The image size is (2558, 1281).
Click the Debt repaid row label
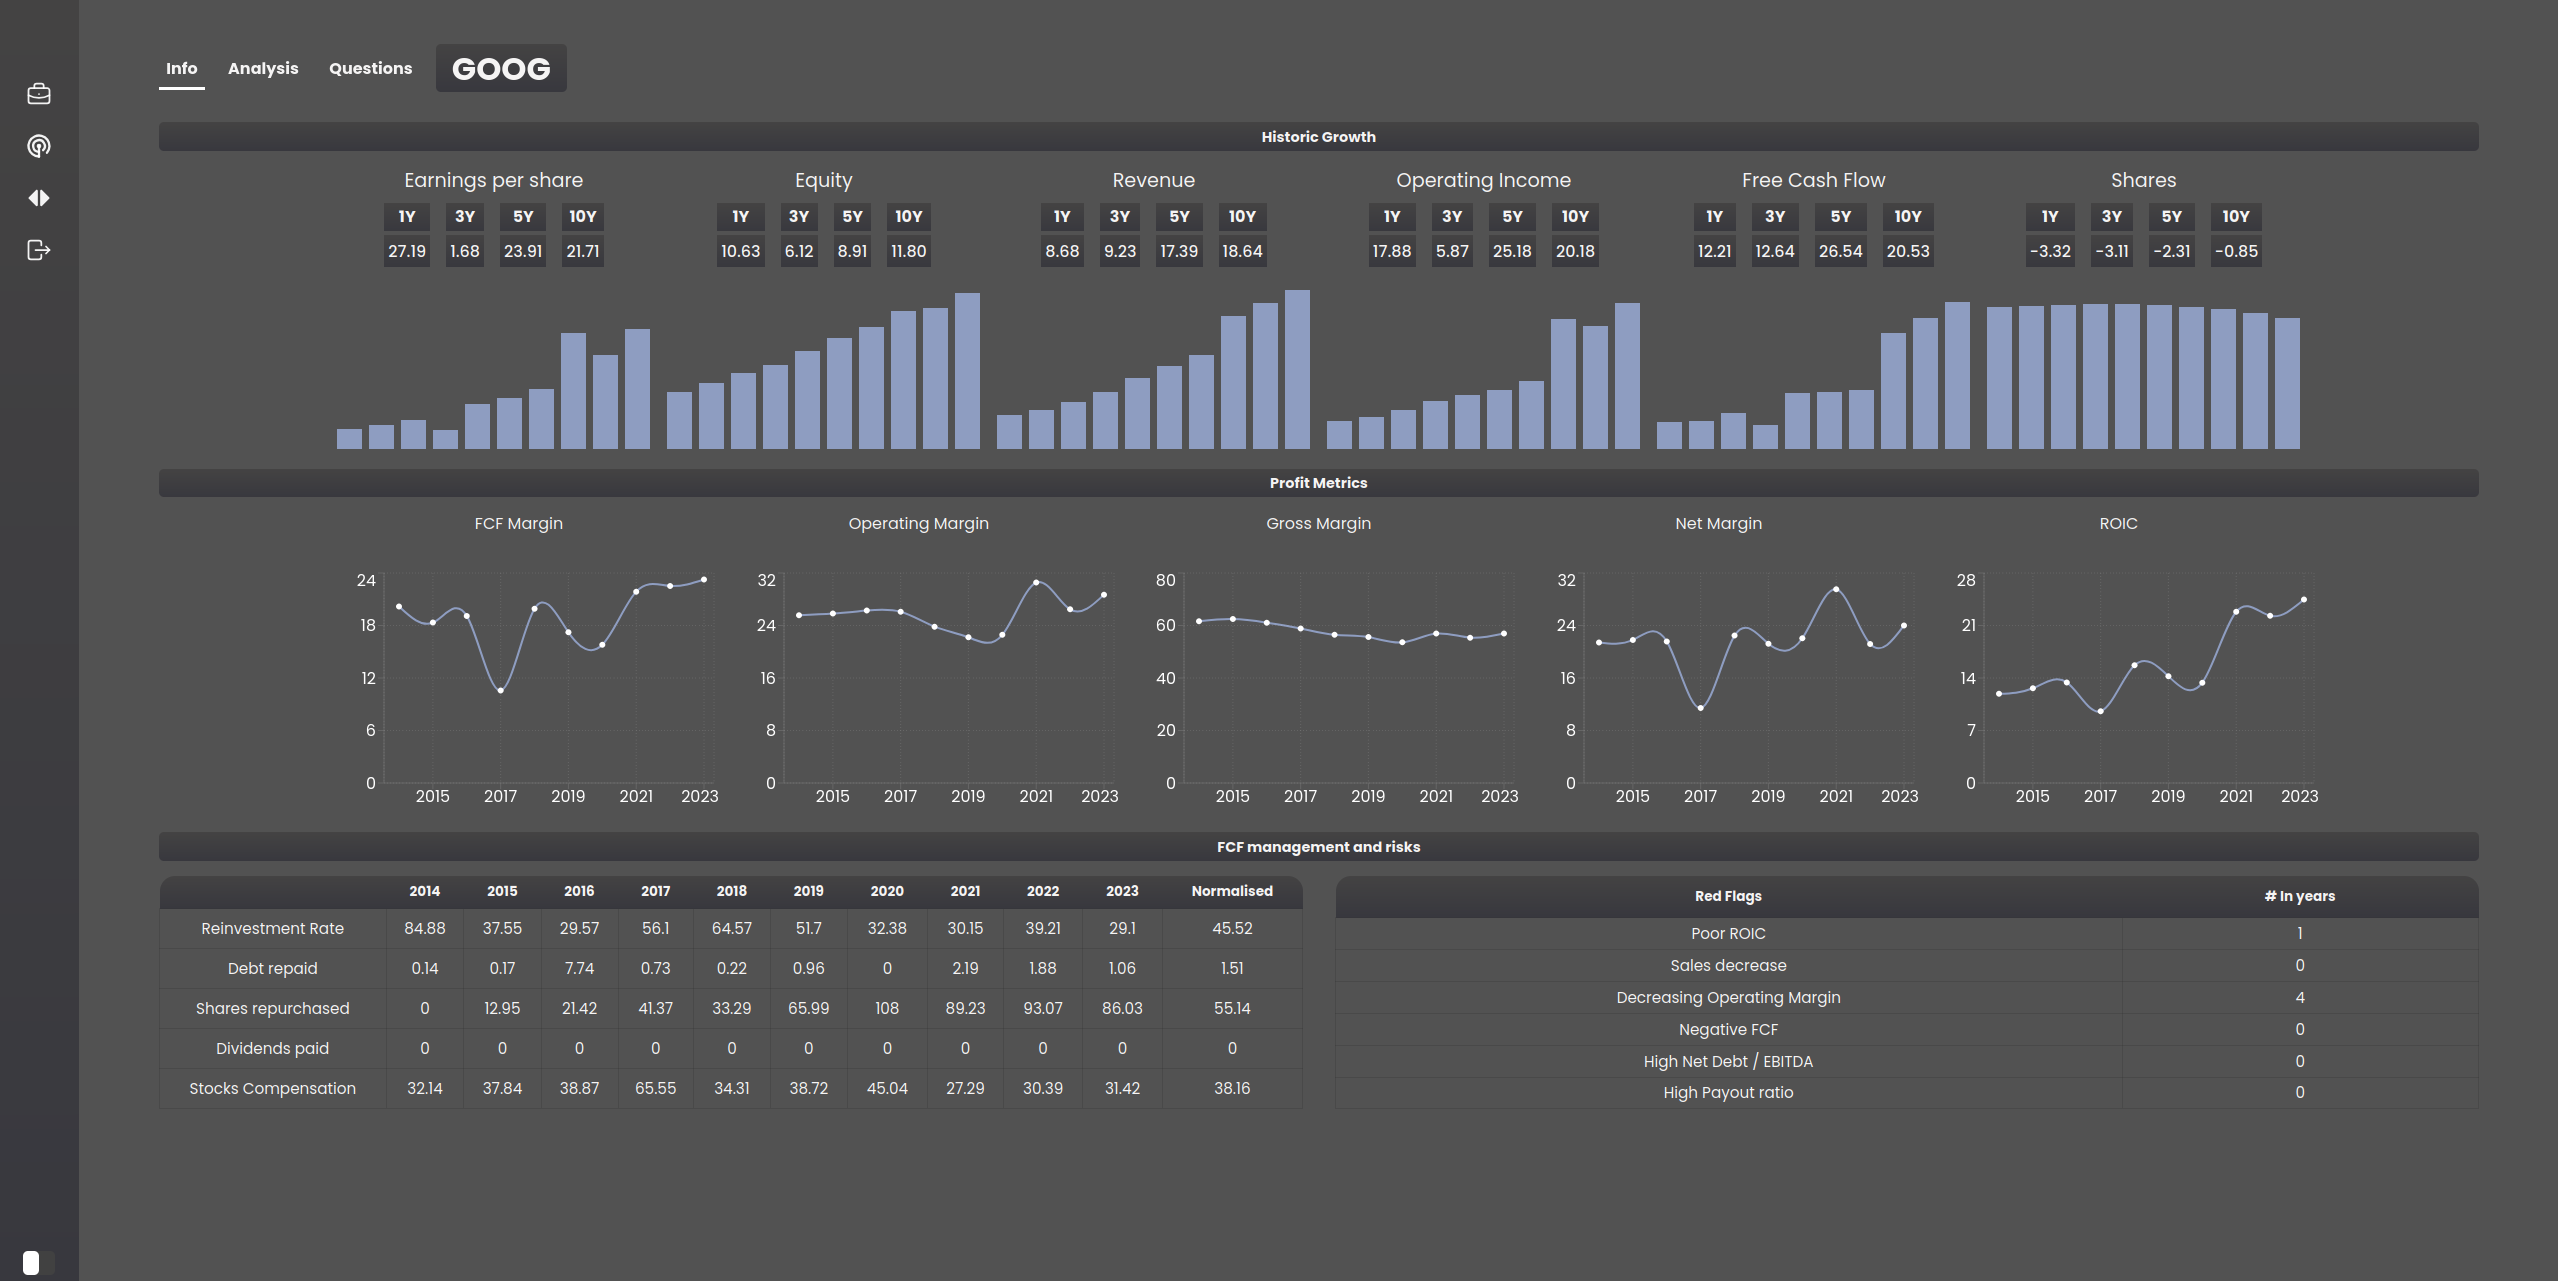272,968
